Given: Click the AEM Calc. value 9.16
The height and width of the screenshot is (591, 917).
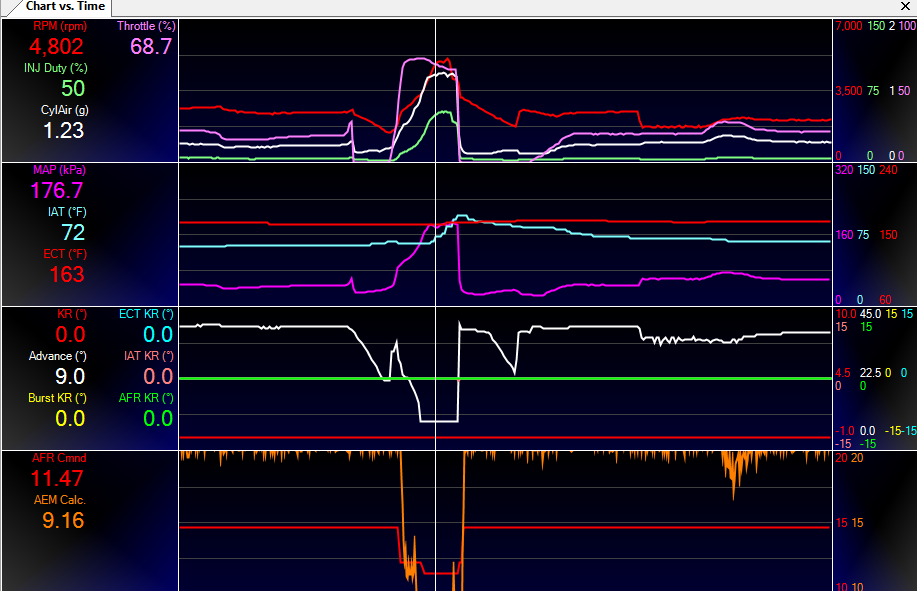Looking at the screenshot, I should (x=63, y=521).
